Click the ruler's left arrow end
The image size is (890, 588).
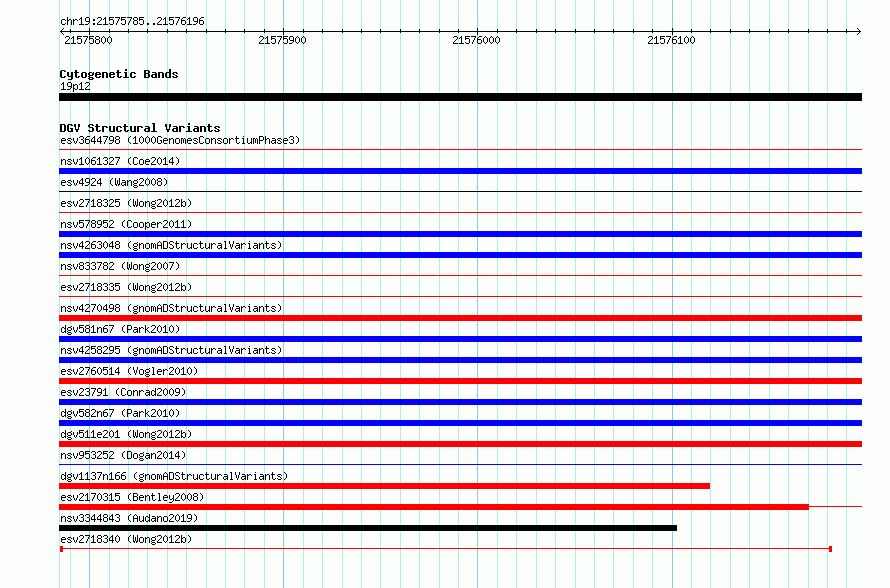[x=62, y=31]
